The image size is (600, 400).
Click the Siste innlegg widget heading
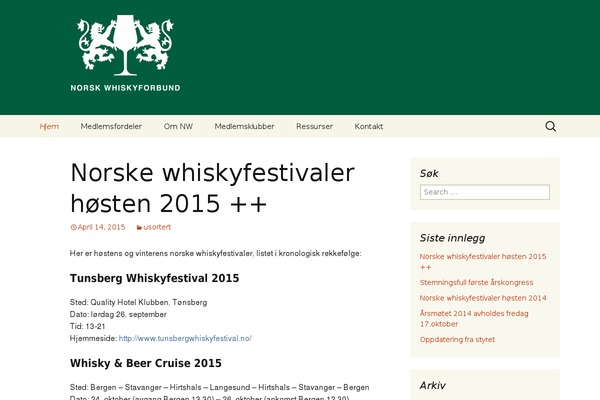click(x=452, y=238)
